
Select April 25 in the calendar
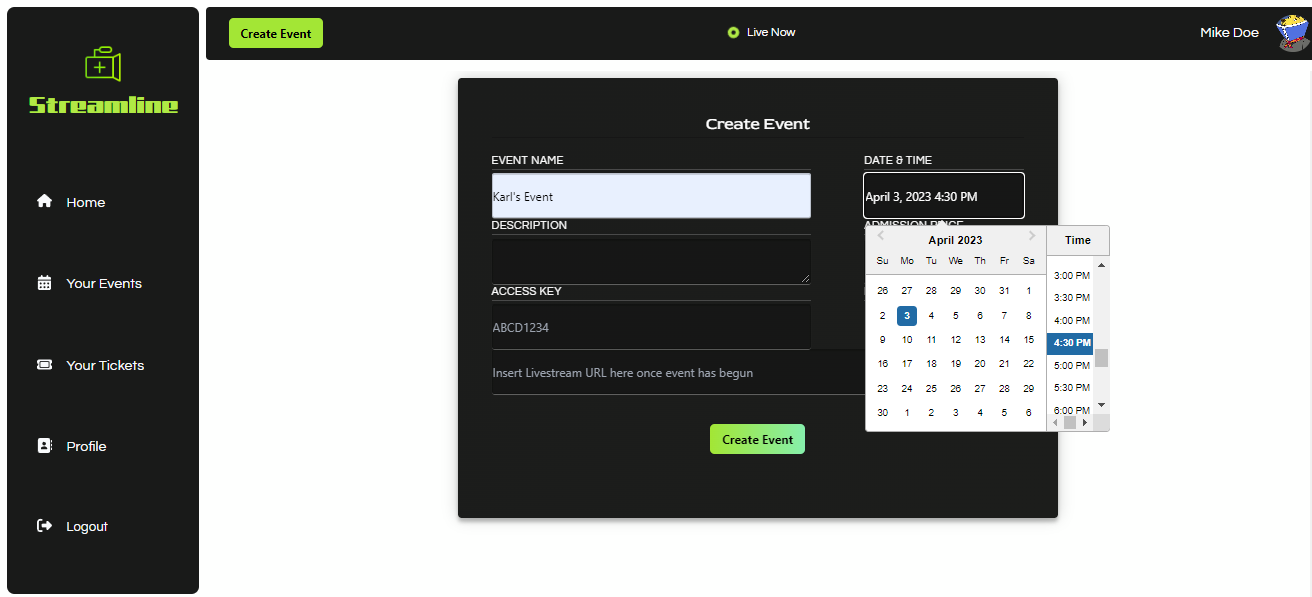click(931, 388)
